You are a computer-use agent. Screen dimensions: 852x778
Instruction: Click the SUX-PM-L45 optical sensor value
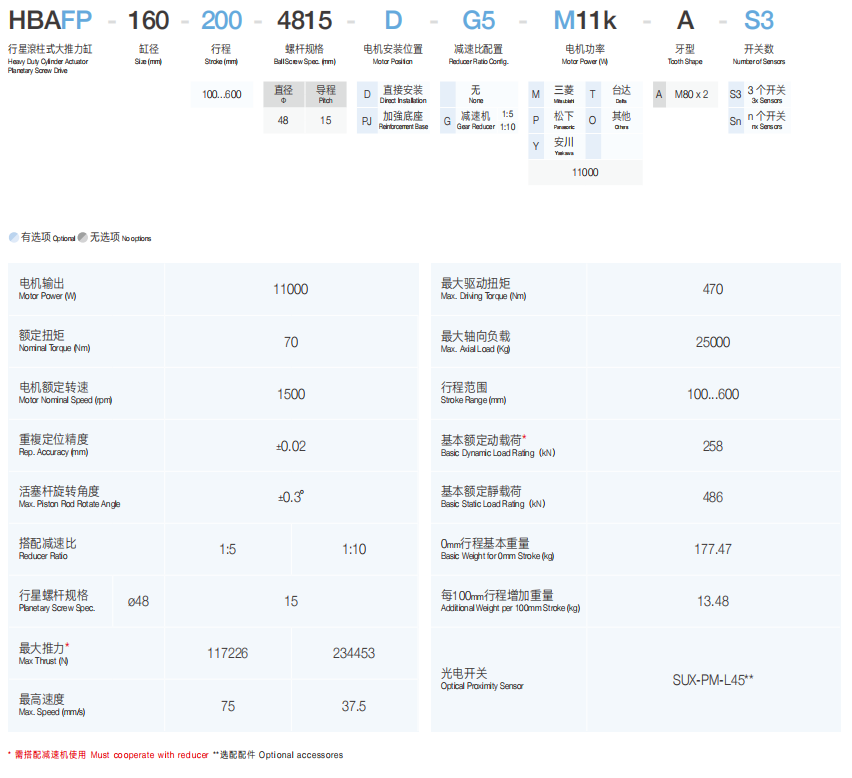tap(712, 679)
